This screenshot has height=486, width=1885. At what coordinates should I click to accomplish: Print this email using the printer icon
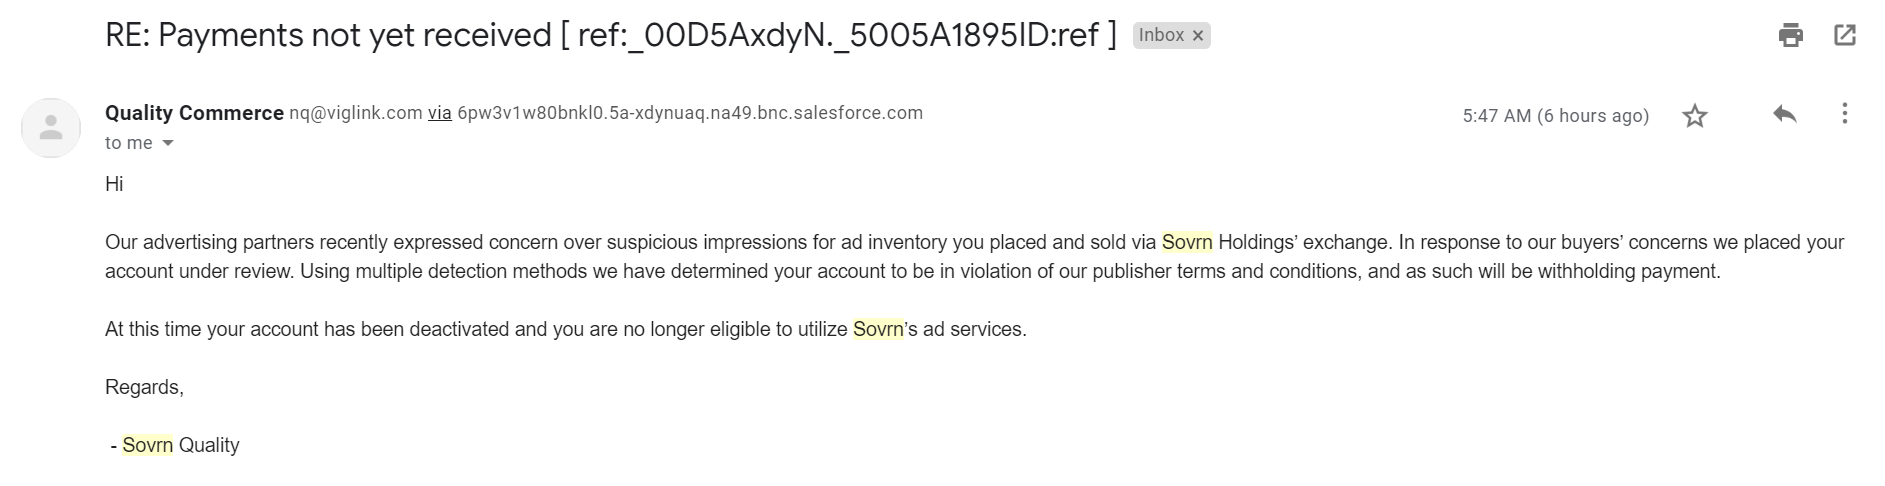pos(1790,36)
